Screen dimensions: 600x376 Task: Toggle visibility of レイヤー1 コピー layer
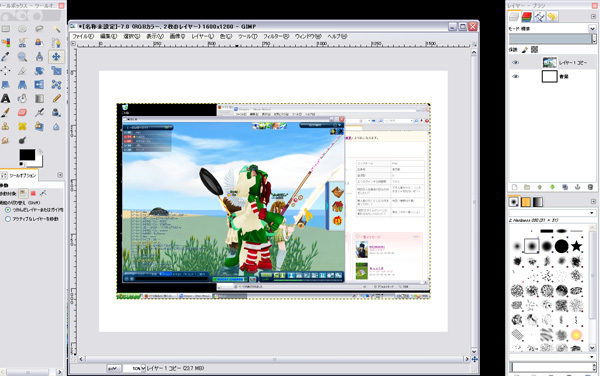click(x=515, y=62)
